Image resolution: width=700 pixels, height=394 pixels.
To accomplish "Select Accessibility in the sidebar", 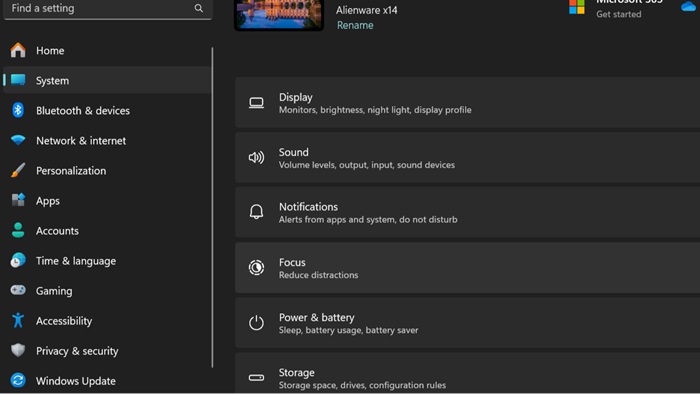I will [x=107, y=321].
